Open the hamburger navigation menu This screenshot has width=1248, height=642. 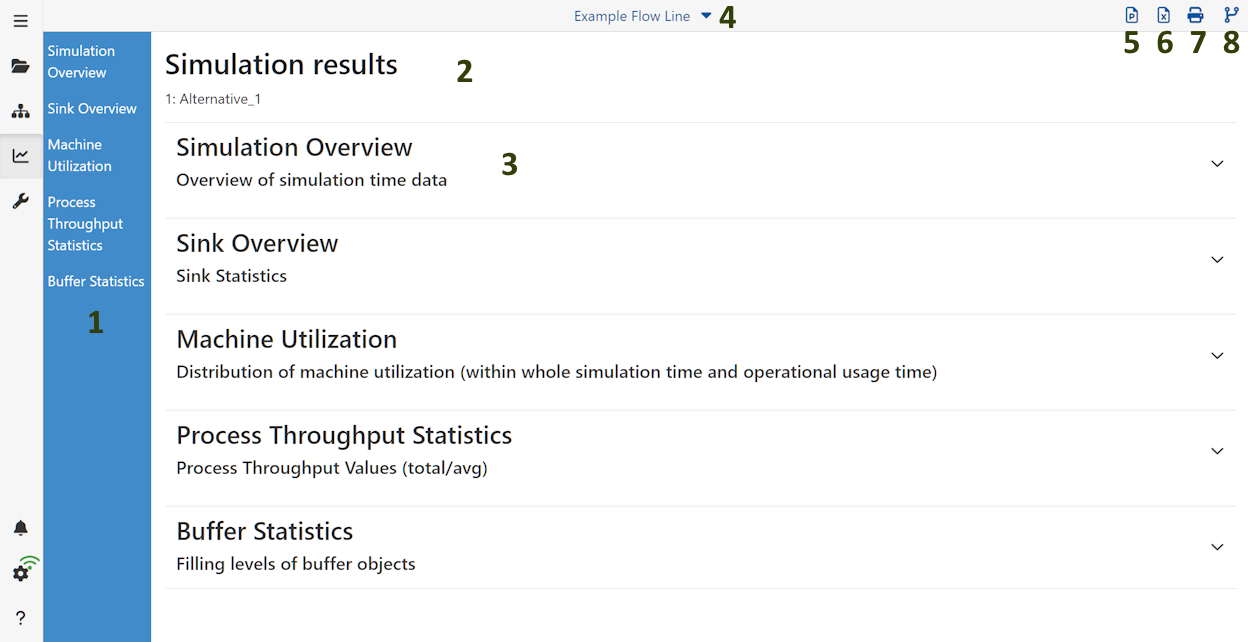coord(20,20)
